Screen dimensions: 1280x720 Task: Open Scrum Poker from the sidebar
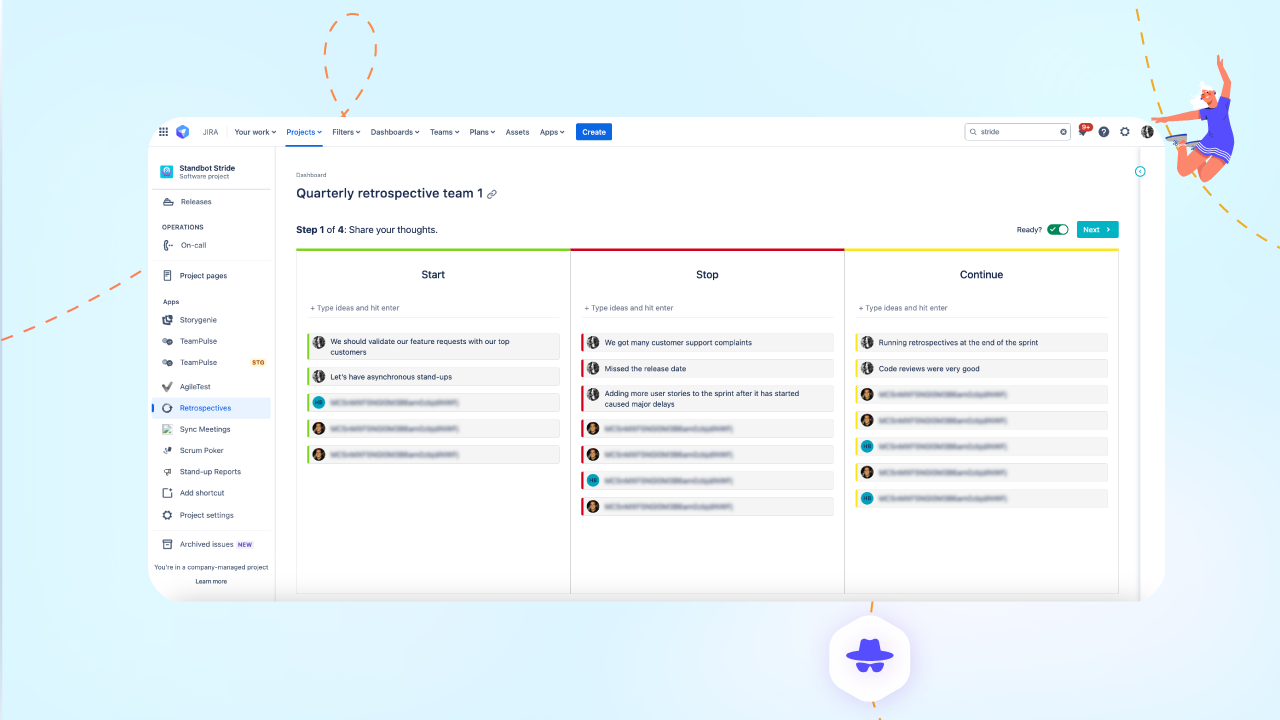pyautogui.click(x=201, y=450)
